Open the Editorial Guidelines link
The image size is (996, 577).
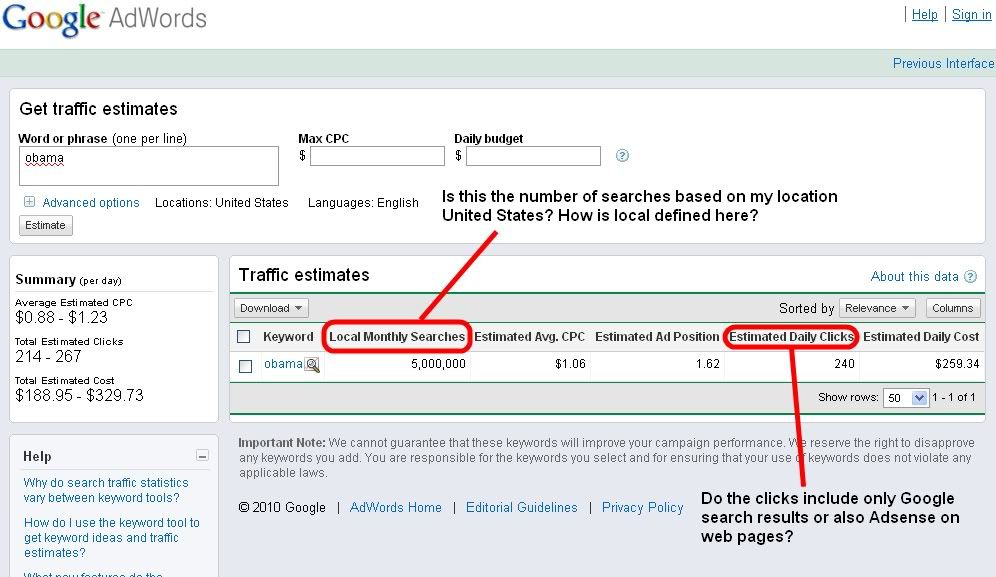(x=522, y=507)
